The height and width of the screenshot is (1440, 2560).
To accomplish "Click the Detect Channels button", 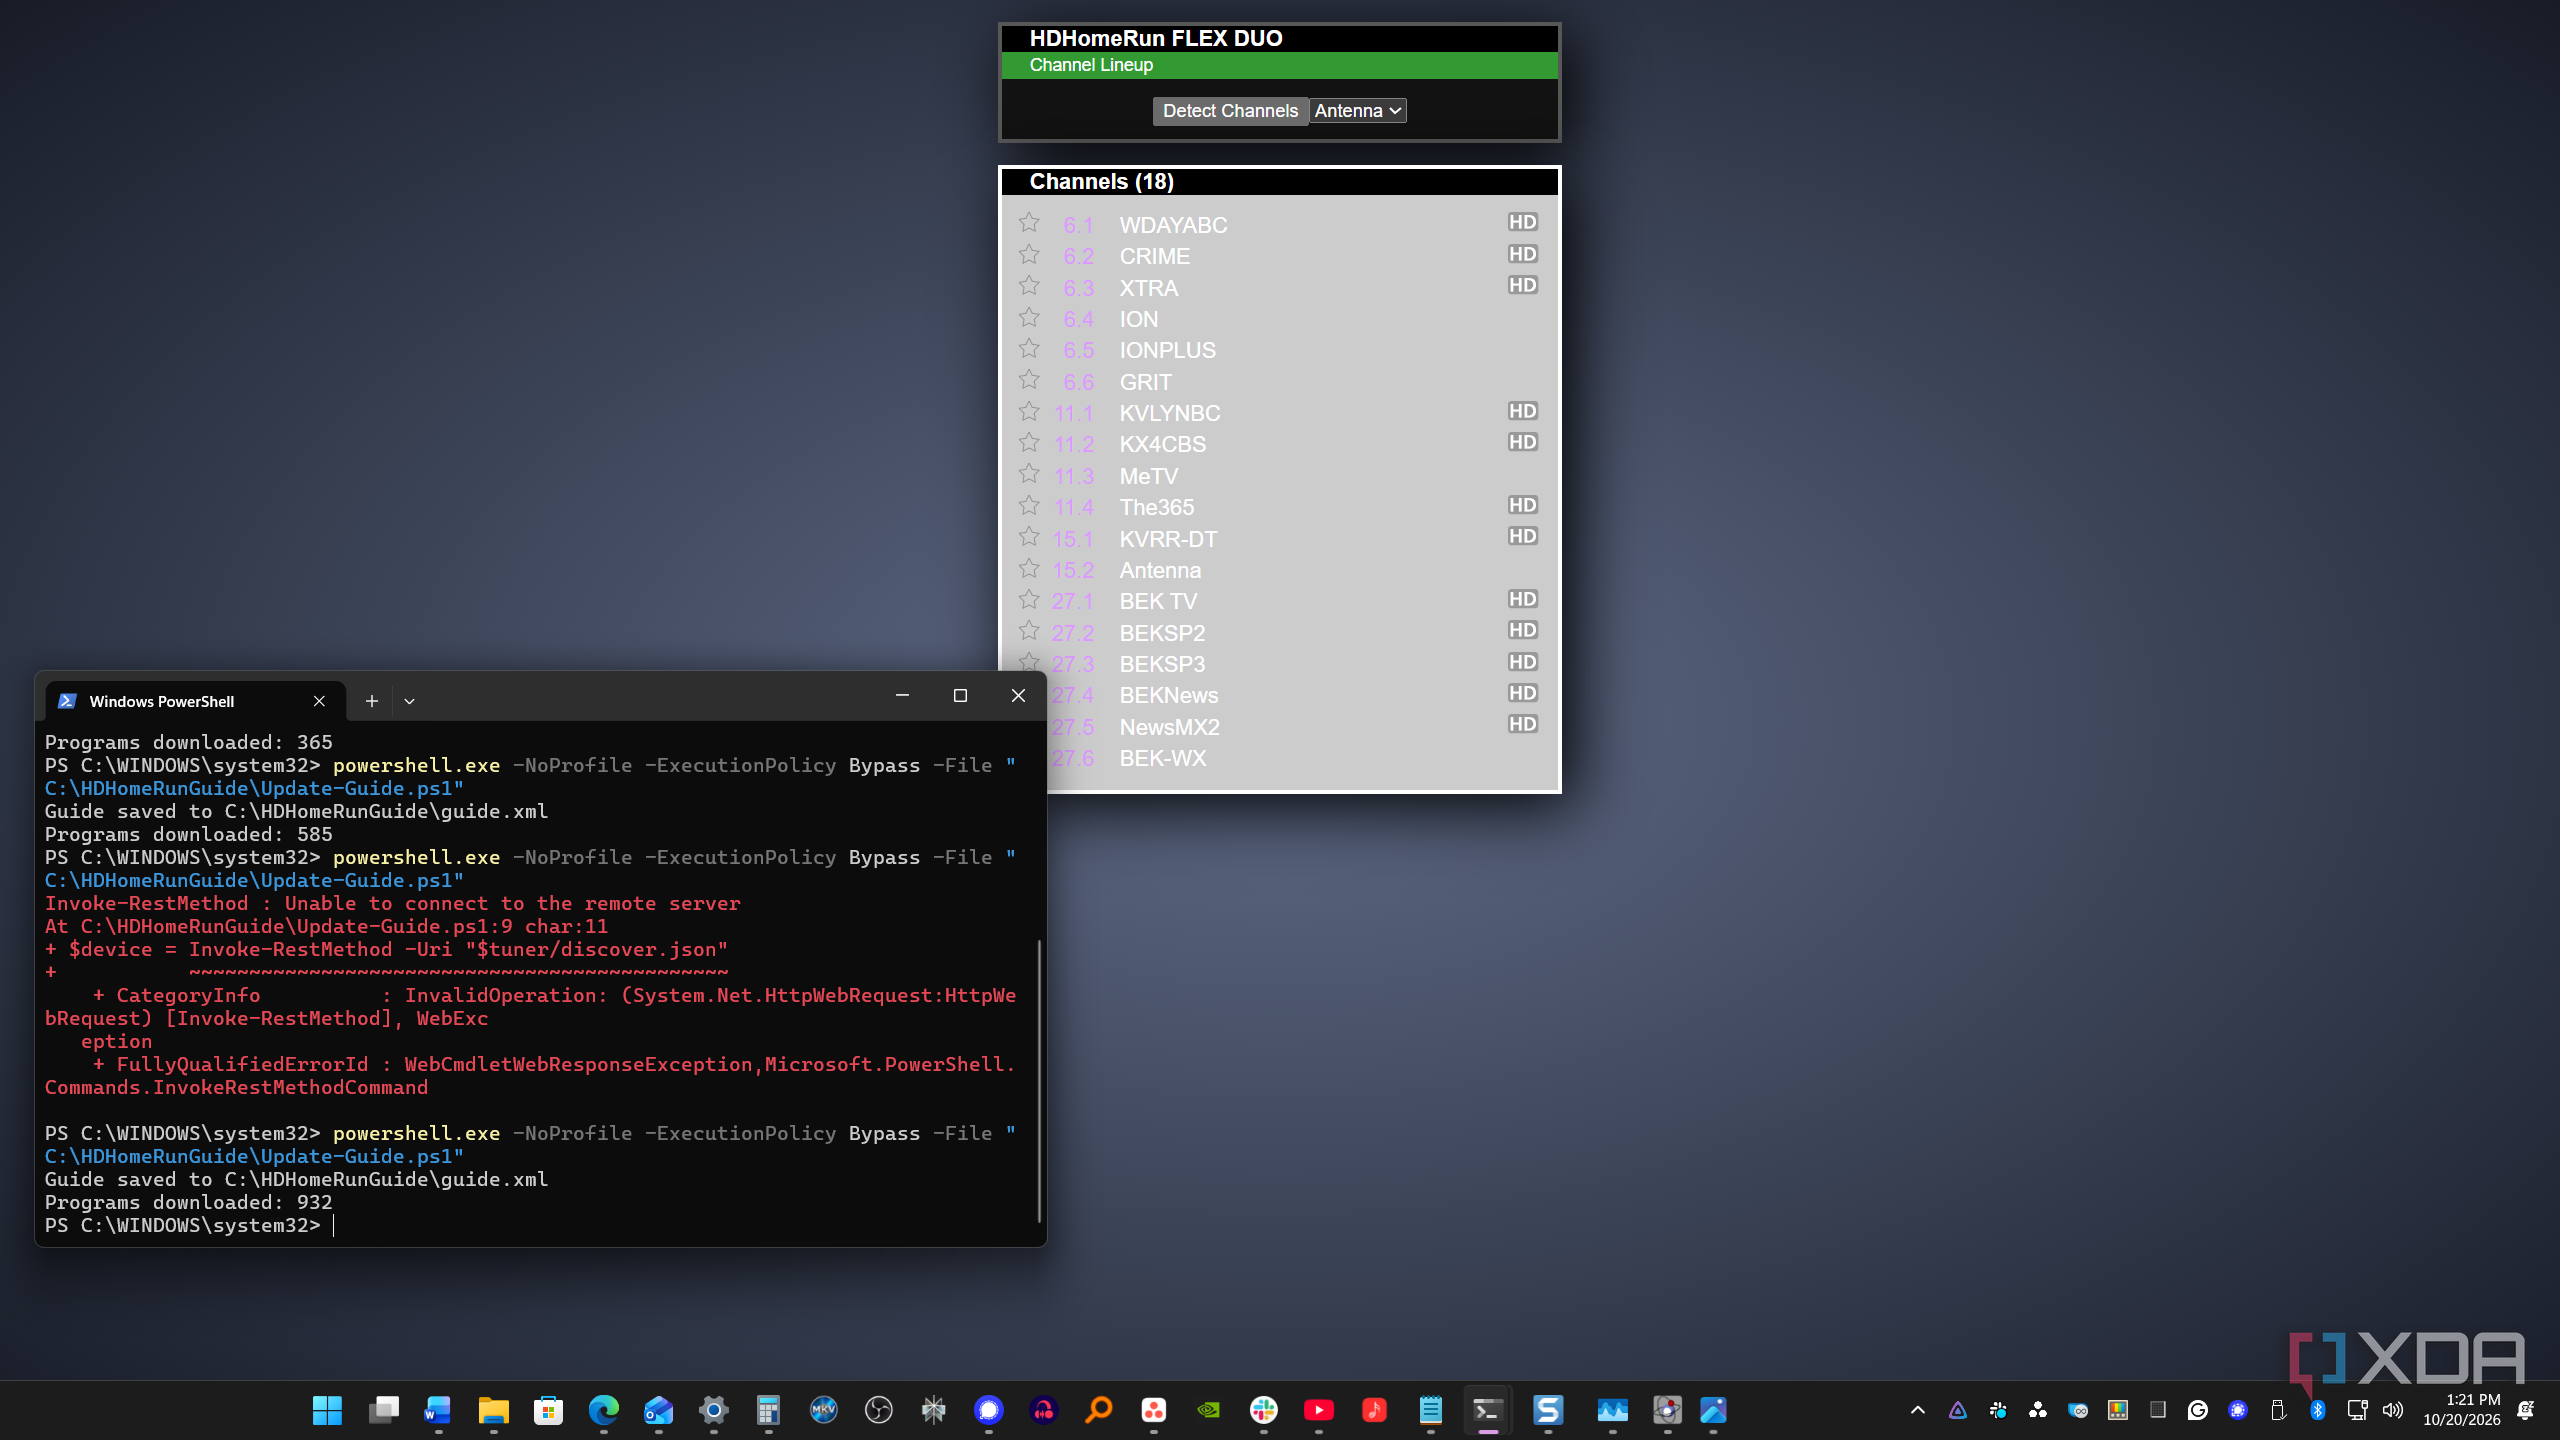I will [1230, 111].
